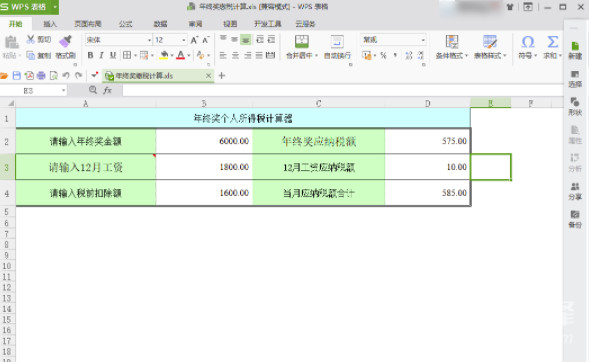Toggle align text left
The width and height of the screenshot is (589, 362).
click(223, 56)
